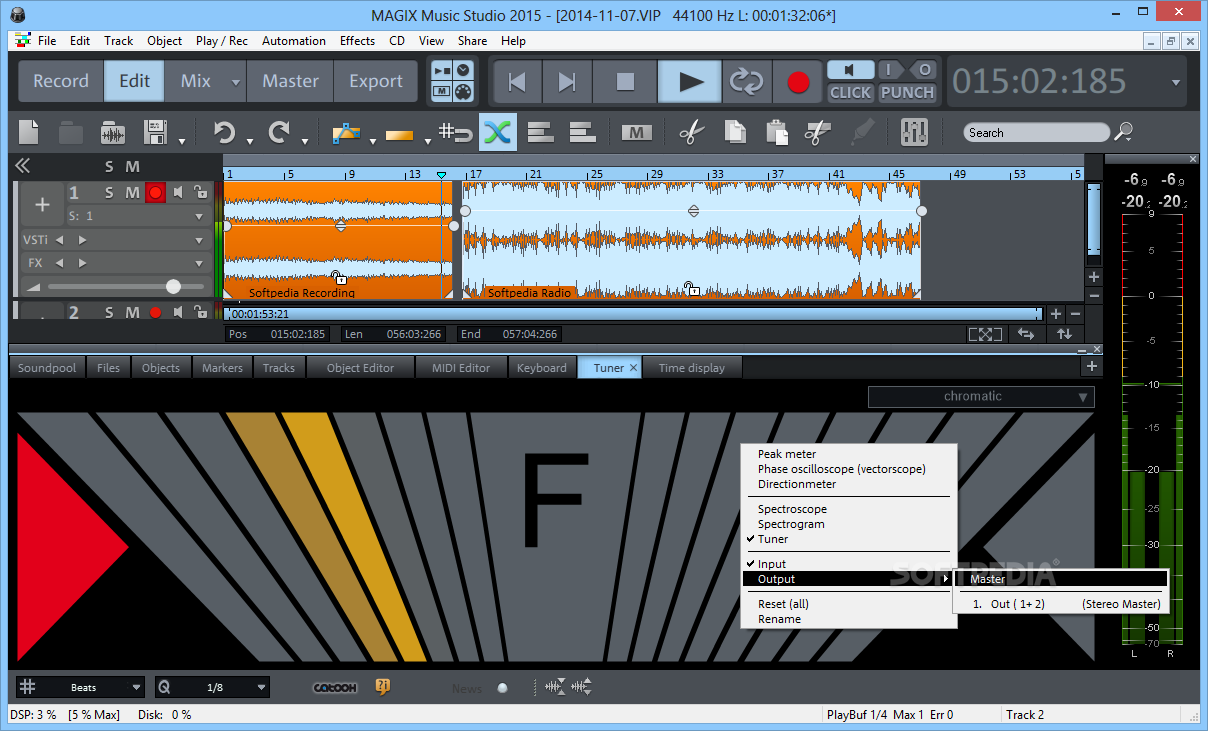The height and width of the screenshot is (731, 1208).
Task: Click the marker M icon in toolbar
Action: tap(636, 132)
